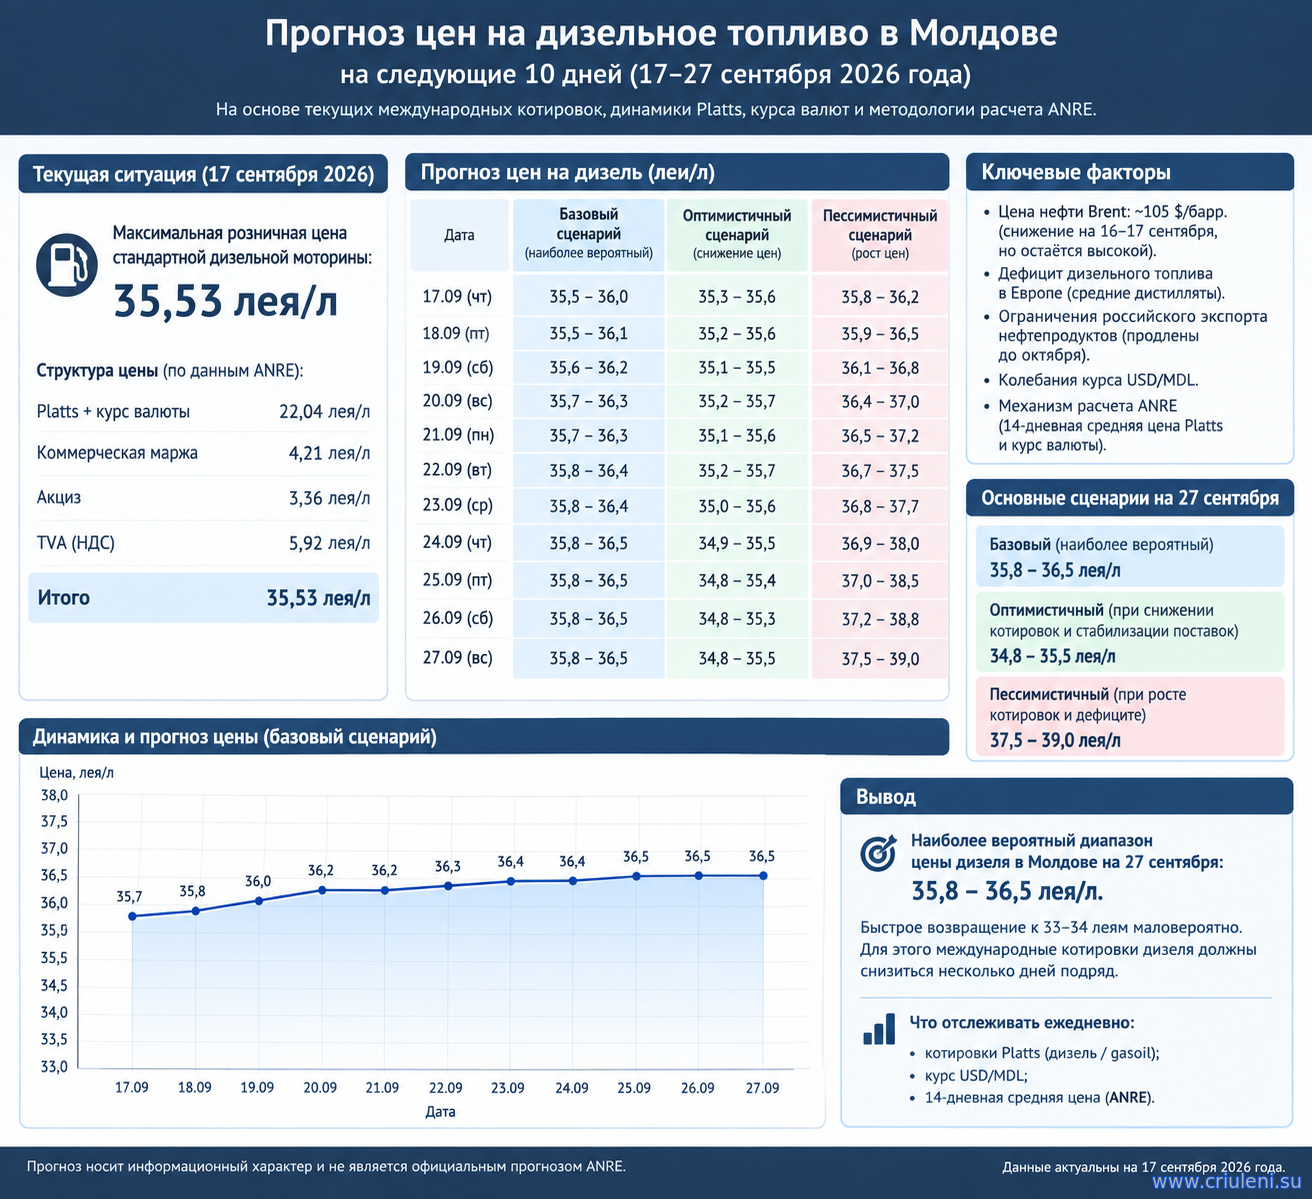Click the 27.09 pessimistic cell 37,5 – 39,0

tap(880, 659)
